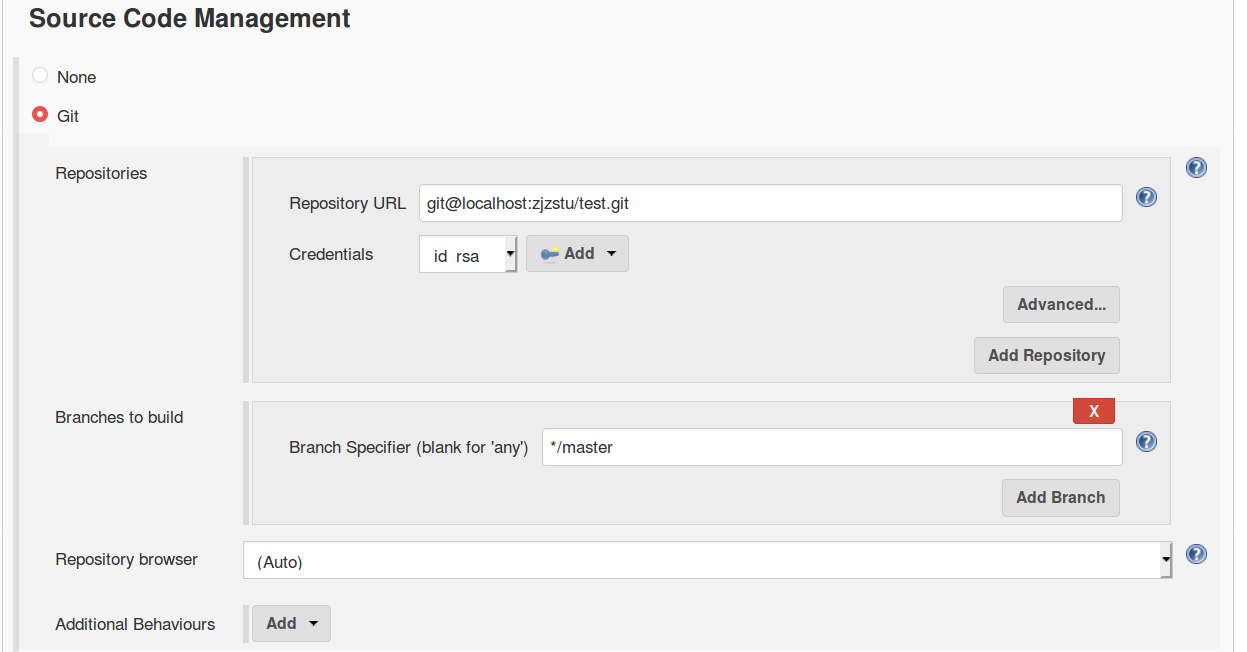Select the Git radio option
The width and height of the screenshot is (1247, 652).
click(40, 115)
